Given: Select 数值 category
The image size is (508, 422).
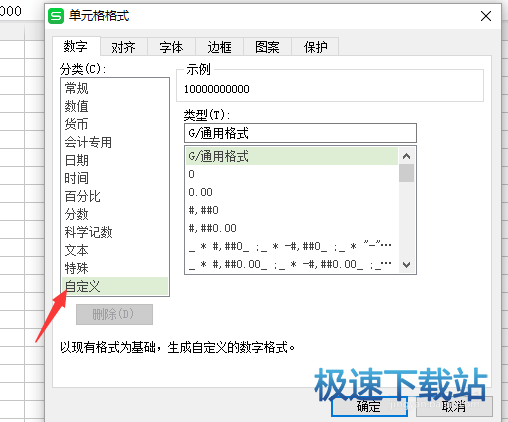Looking at the screenshot, I should tap(115, 106).
